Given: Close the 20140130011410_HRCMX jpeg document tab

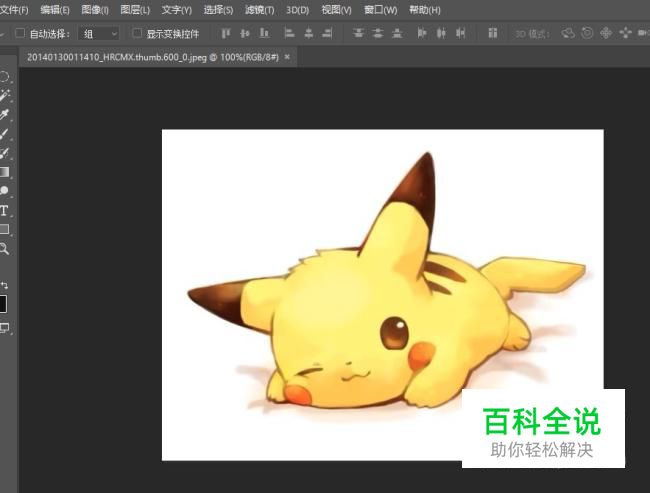Looking at the screenshot, I should click(x=287, y=57).
